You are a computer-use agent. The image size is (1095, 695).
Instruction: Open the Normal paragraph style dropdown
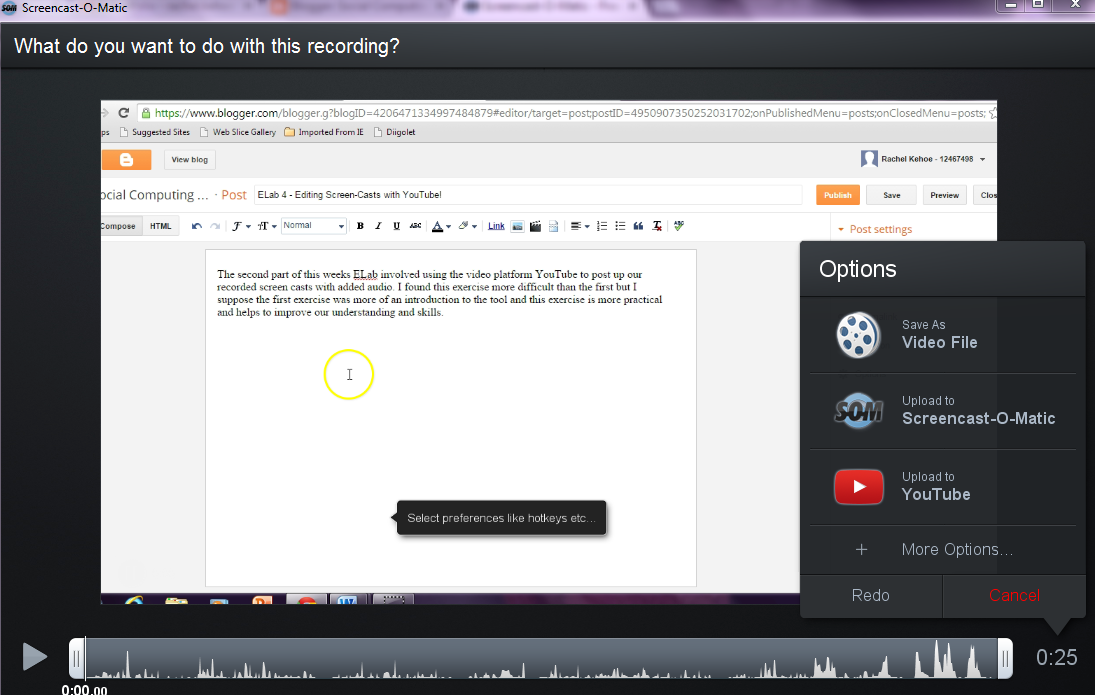point(314,226)
